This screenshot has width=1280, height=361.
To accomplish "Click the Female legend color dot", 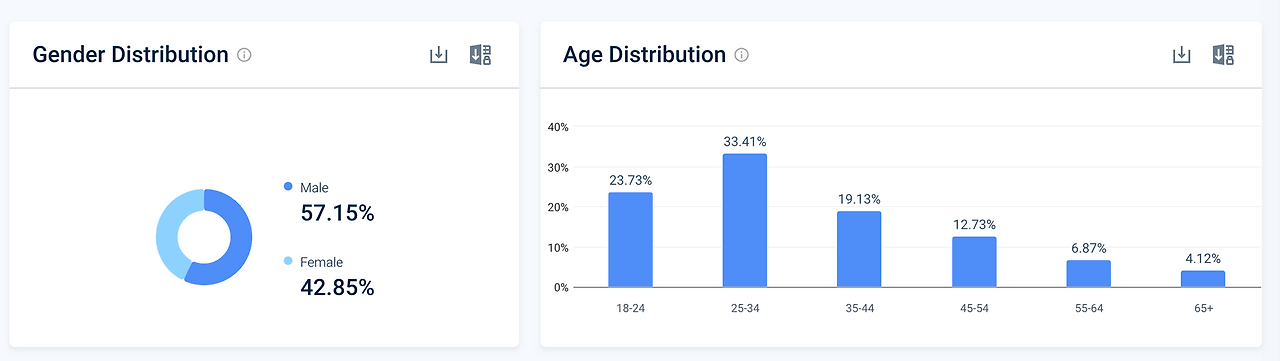I will 288,262.
